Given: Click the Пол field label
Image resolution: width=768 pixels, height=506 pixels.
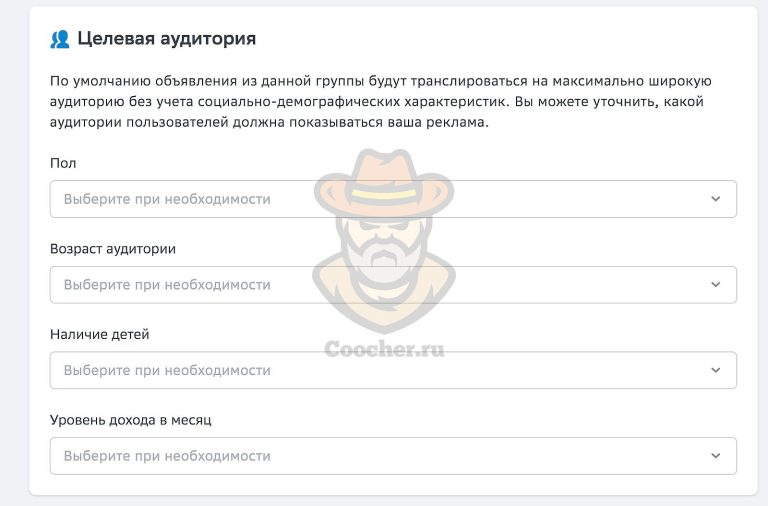Looking at the screenshot, I should tap(63, 163).
